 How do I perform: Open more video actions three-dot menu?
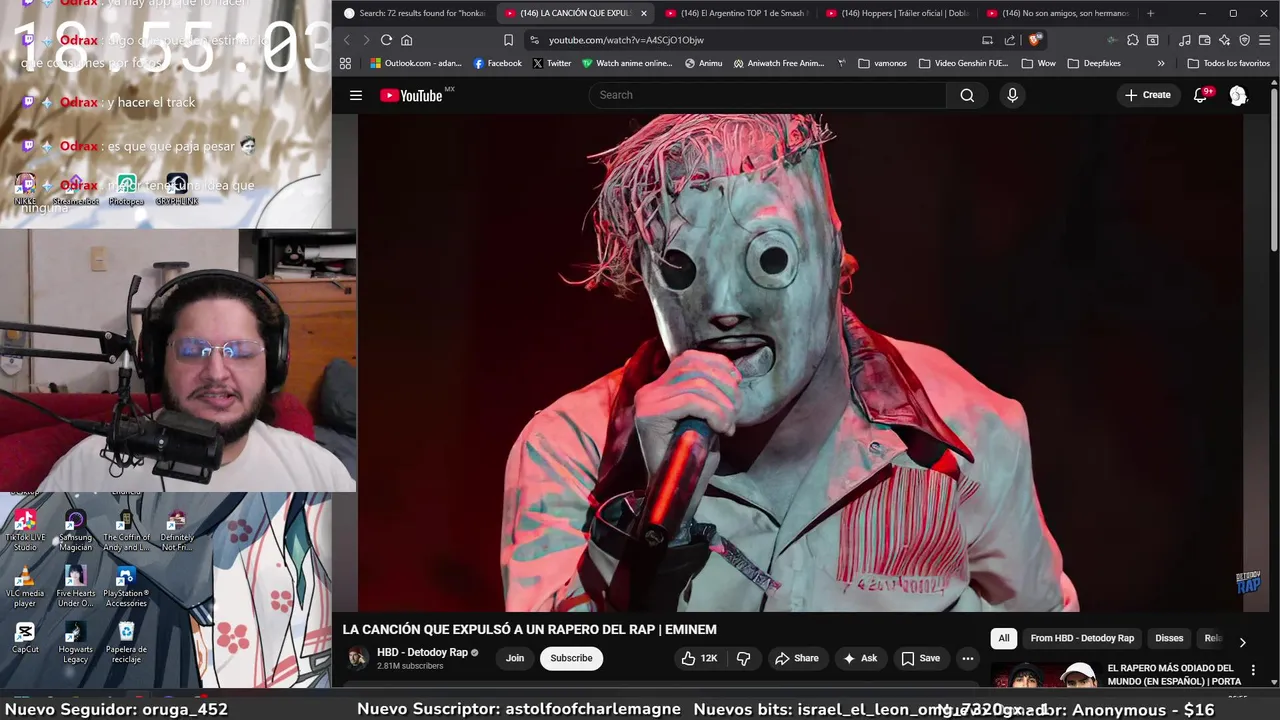(967, 658)
